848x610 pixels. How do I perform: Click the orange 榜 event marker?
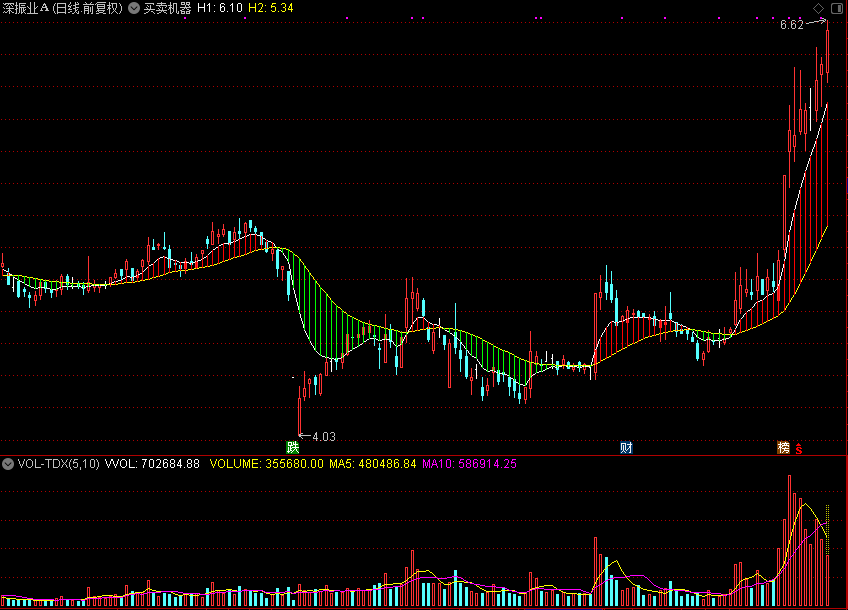[x=784, y=447]
